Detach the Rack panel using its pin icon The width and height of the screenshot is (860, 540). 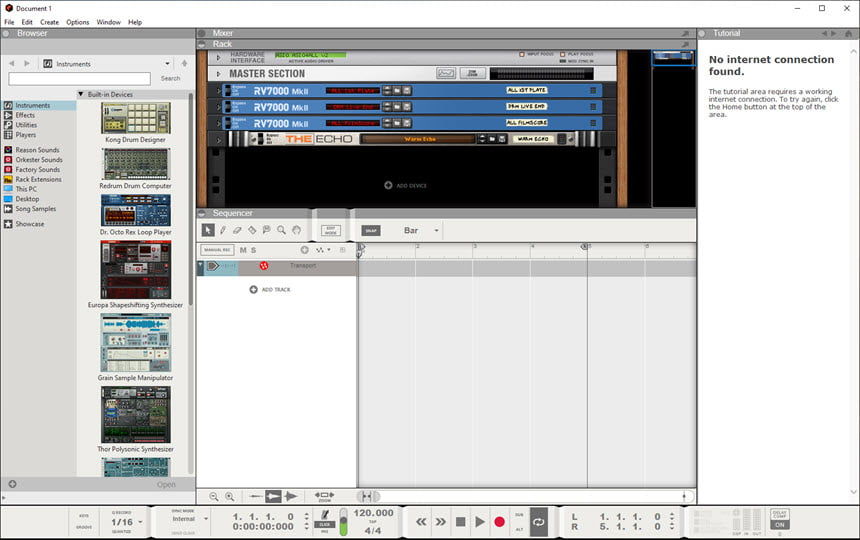(x=685, y=44)
